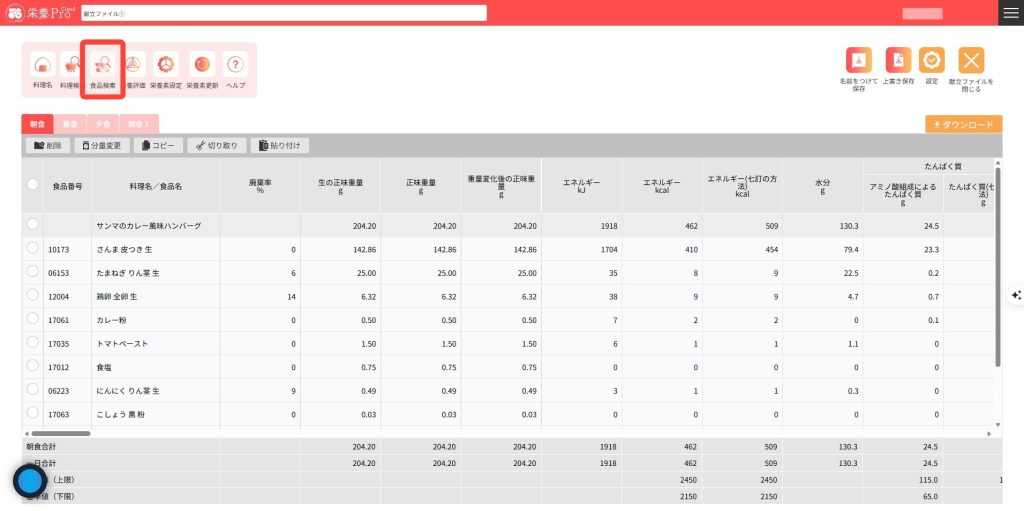Switch to the 間食1 snack tab
1024x511 pixels.
[138, 125]
